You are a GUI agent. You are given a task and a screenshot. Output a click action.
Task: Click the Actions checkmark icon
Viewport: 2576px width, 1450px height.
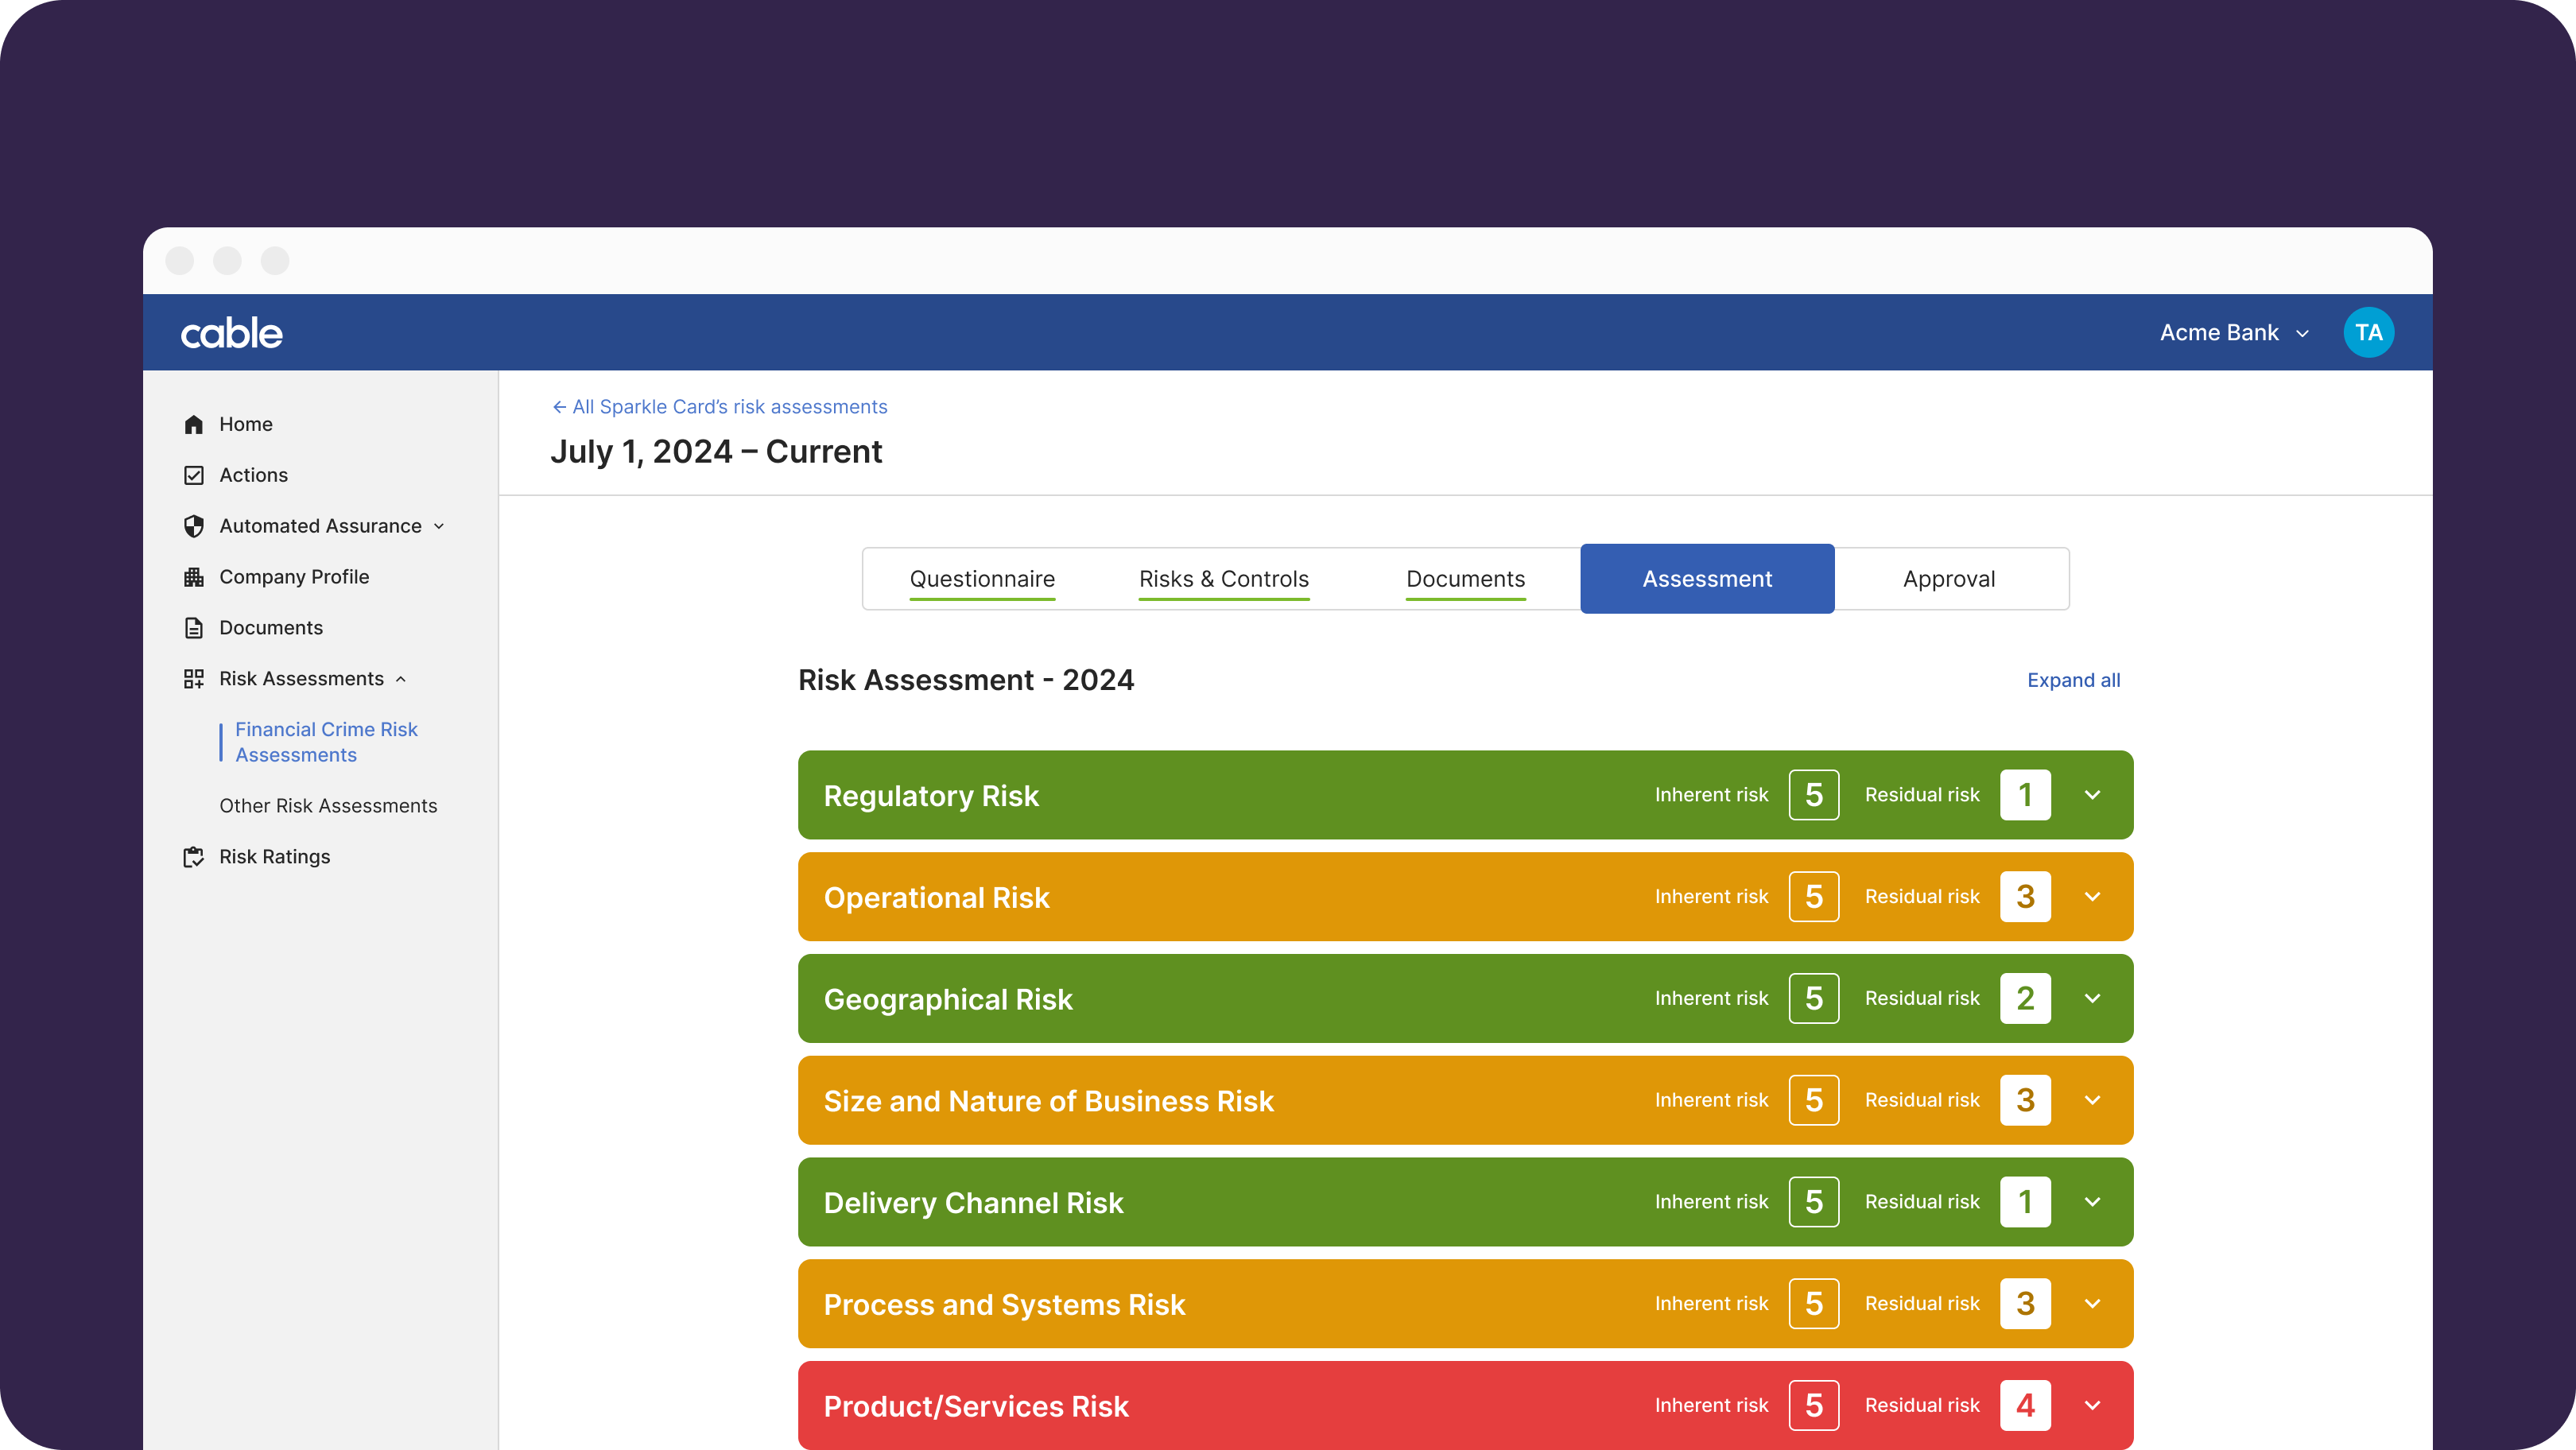pos(194,475)
